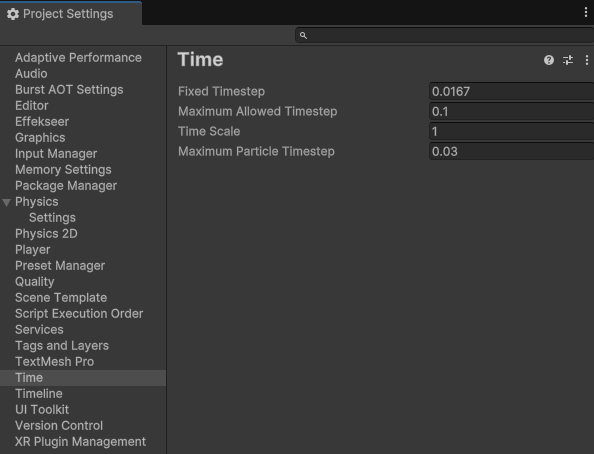Click the magnifier icon in the search bar
Viewport: 594px width, 454px height.
coord(303,35)
